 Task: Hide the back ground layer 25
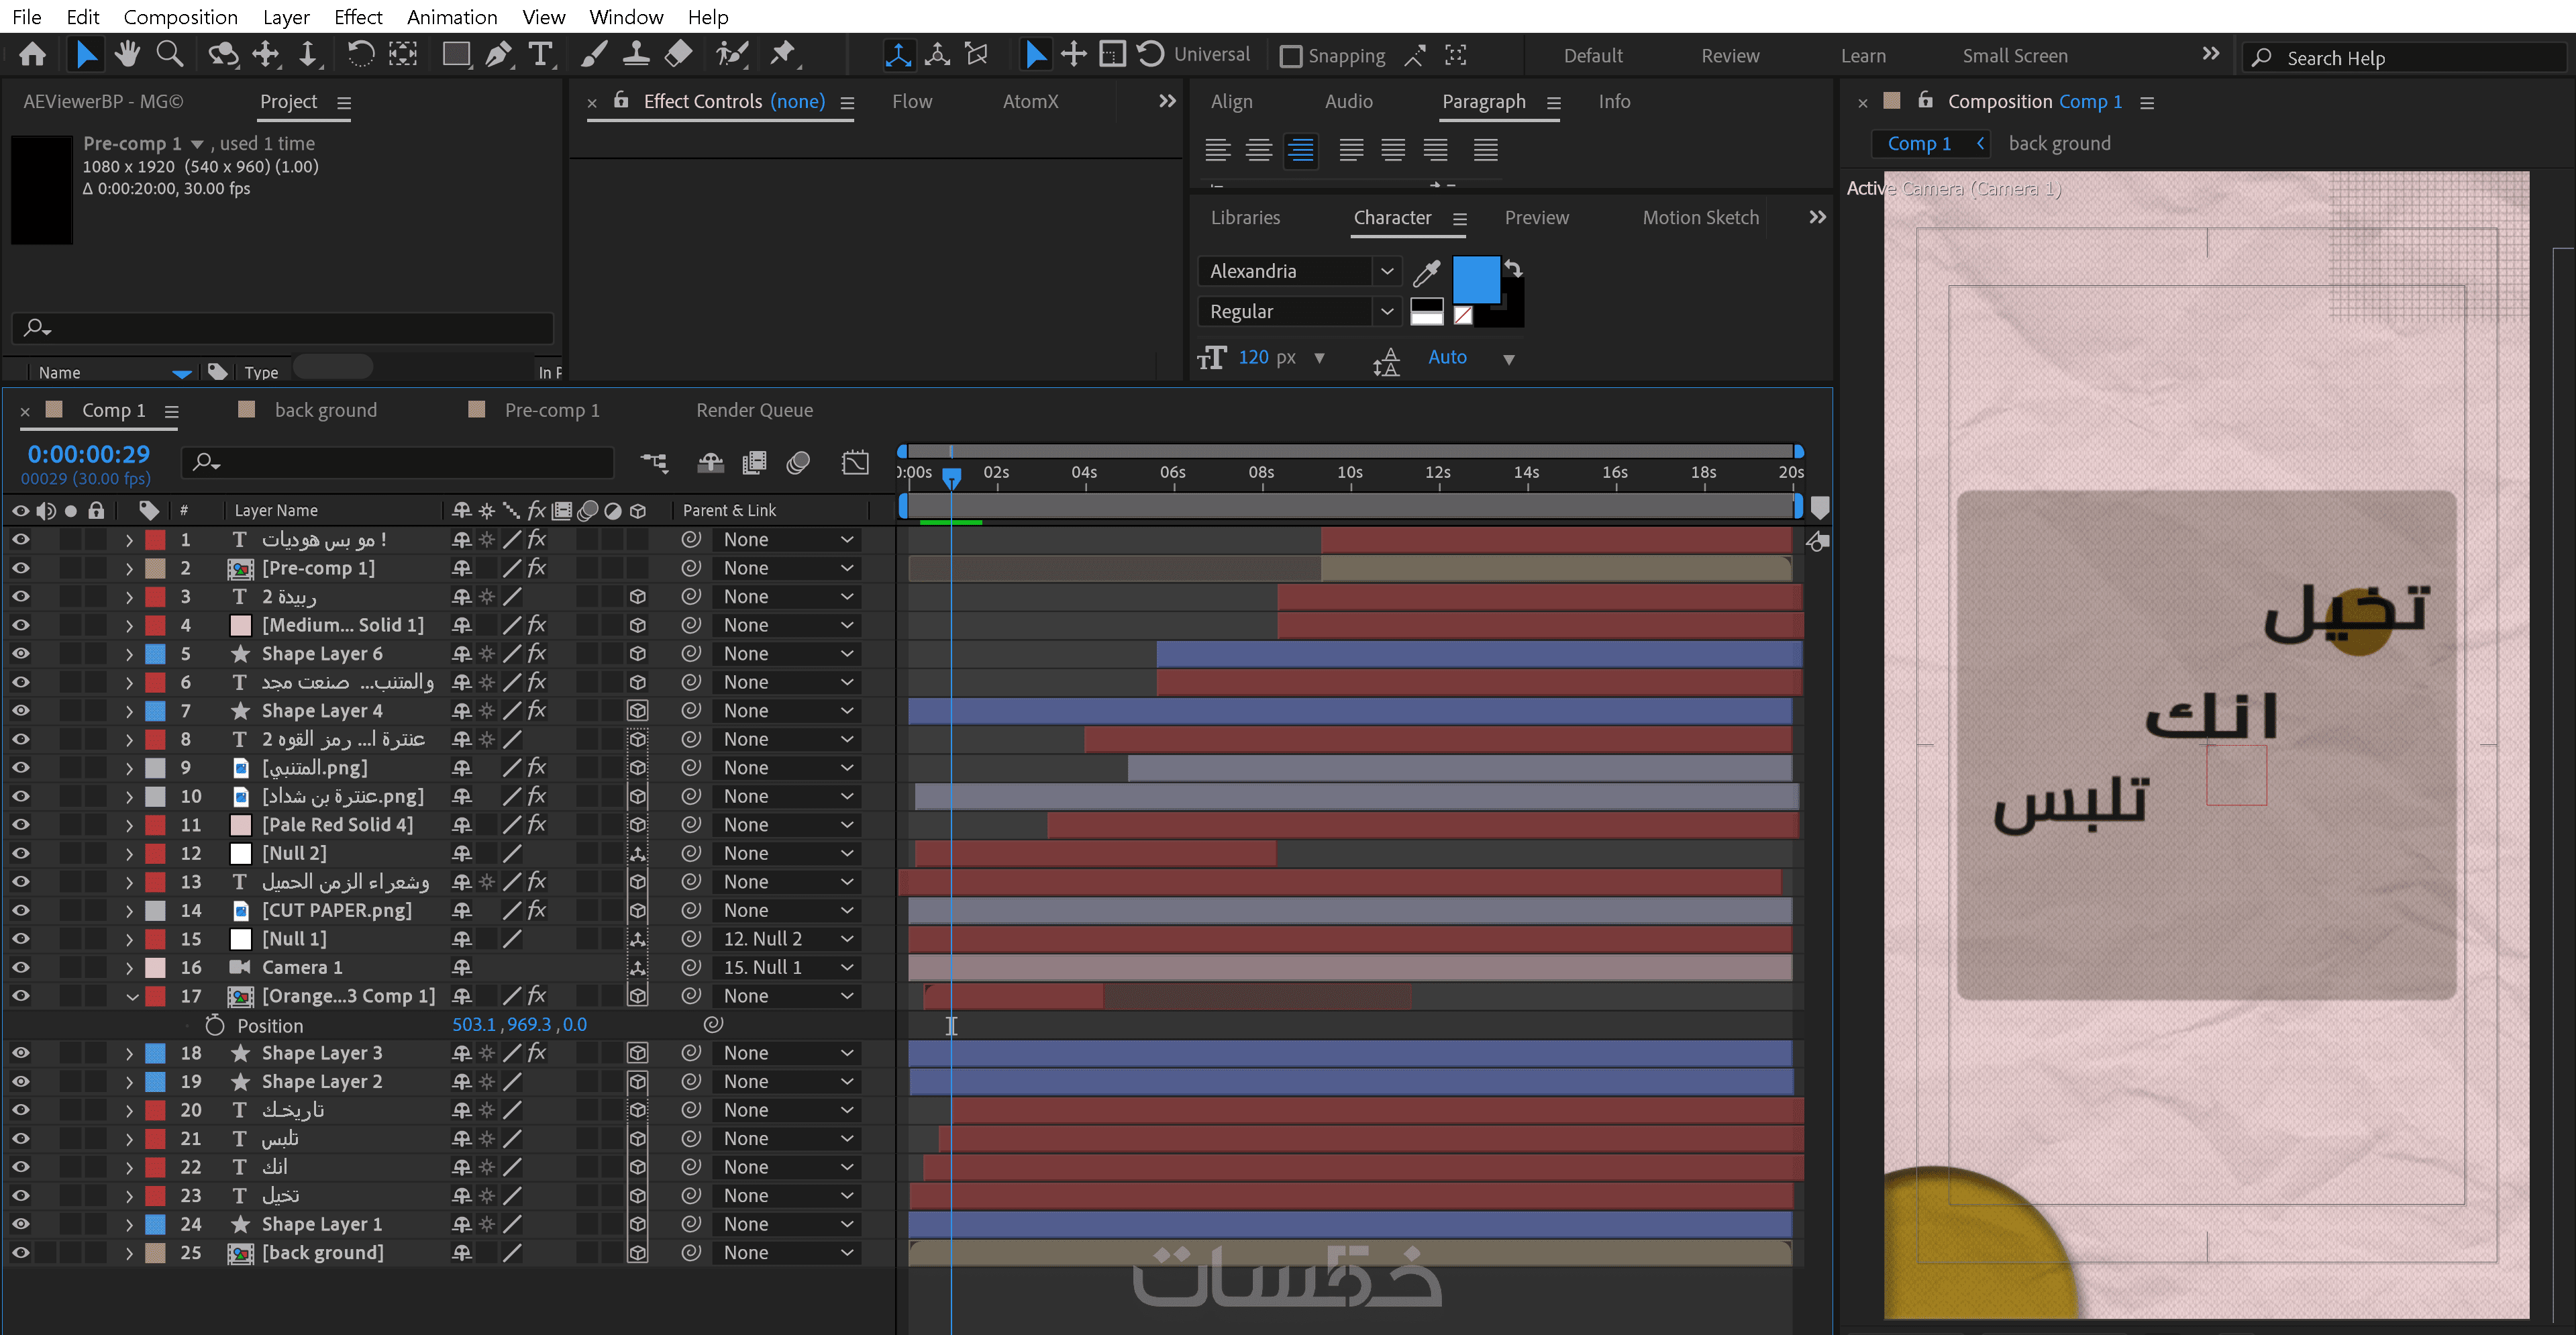coord(20,1252)
